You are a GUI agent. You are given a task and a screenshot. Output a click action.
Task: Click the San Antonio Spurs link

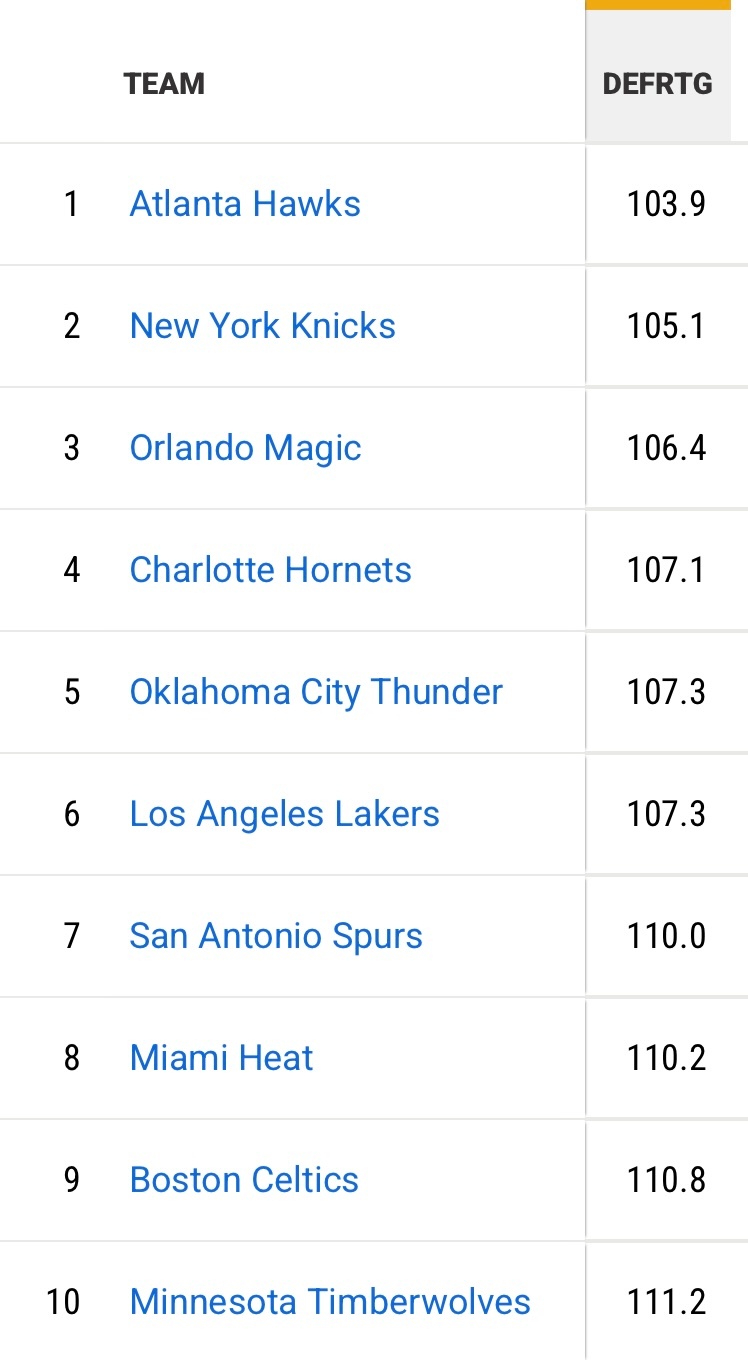click(x=276, y=936)
